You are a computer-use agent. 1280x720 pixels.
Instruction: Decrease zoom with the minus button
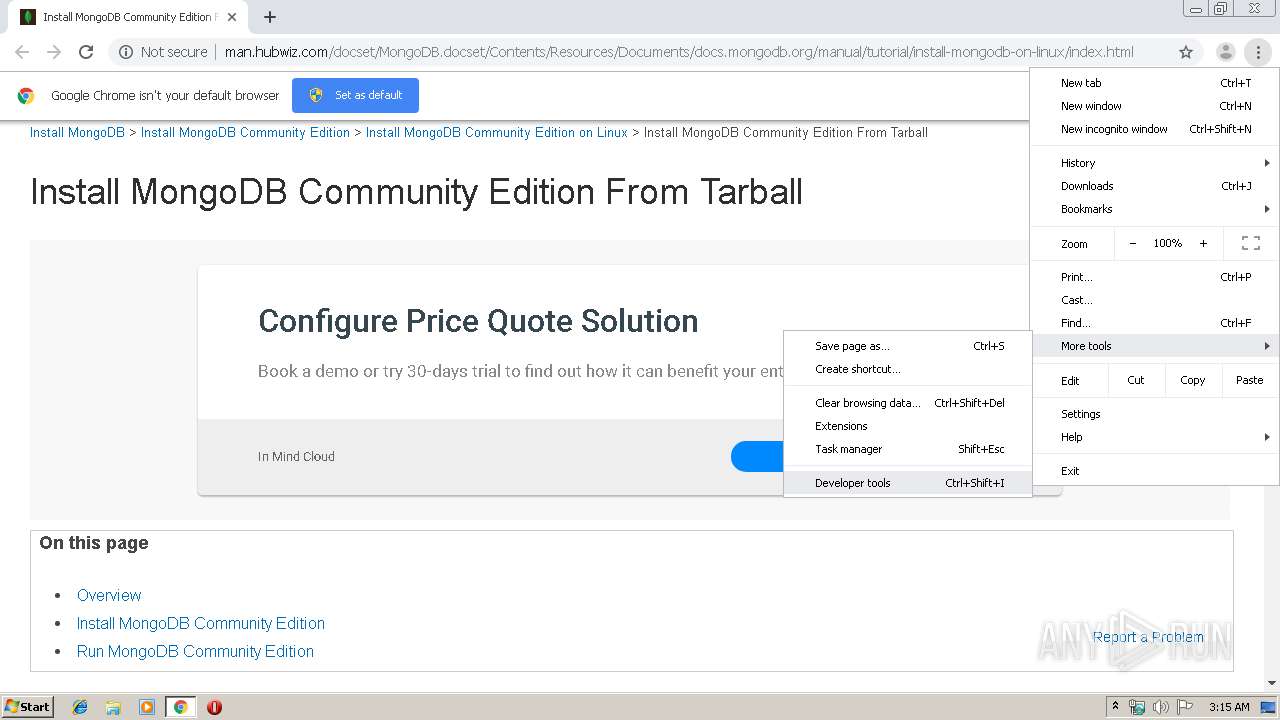[x=1132, y=243]
